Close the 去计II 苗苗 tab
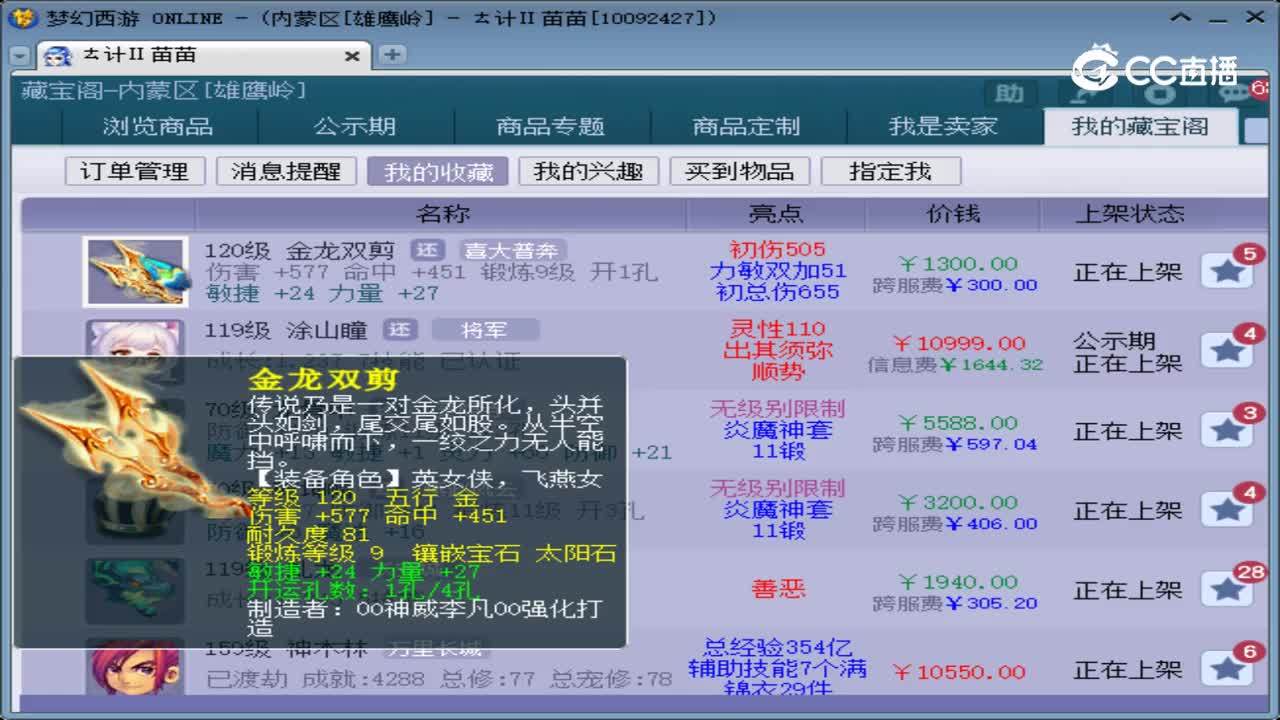Screen dimensions: 1280x720 (352, 56)
